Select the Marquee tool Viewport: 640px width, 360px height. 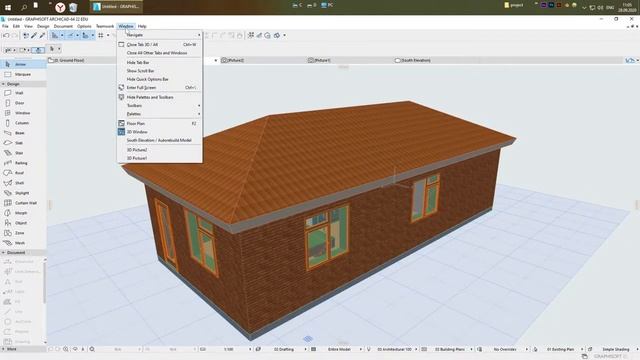click(23, 74)
